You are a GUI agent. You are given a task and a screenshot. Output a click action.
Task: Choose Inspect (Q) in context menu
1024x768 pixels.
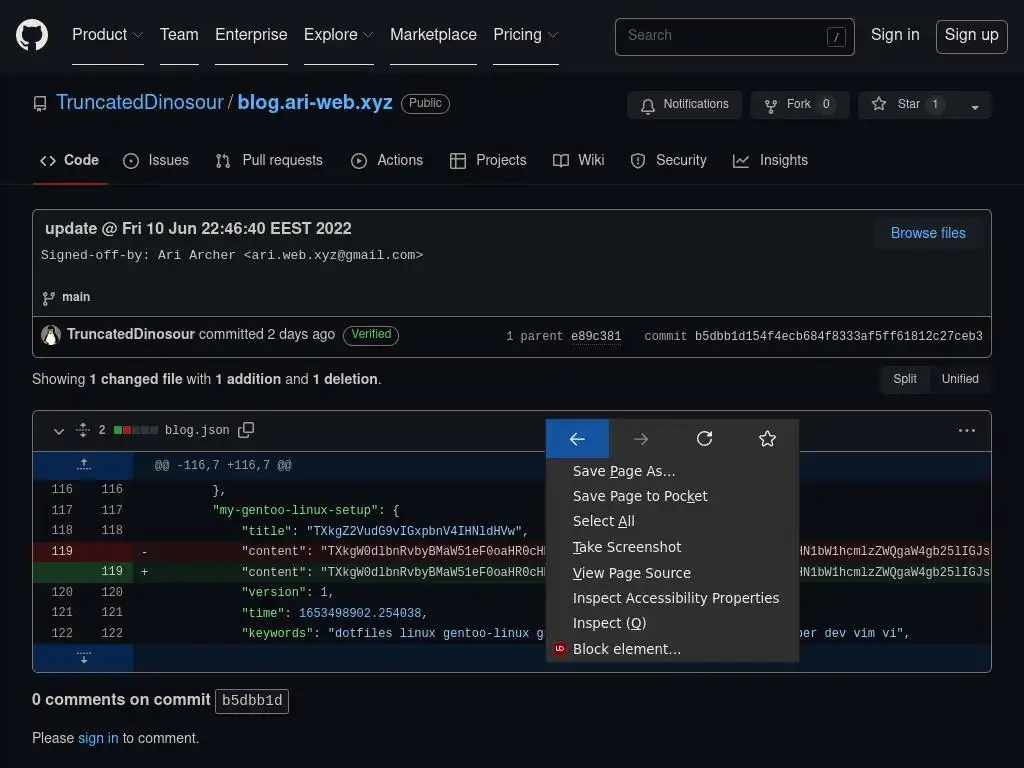pyautogui.click(x=673, y=624)
